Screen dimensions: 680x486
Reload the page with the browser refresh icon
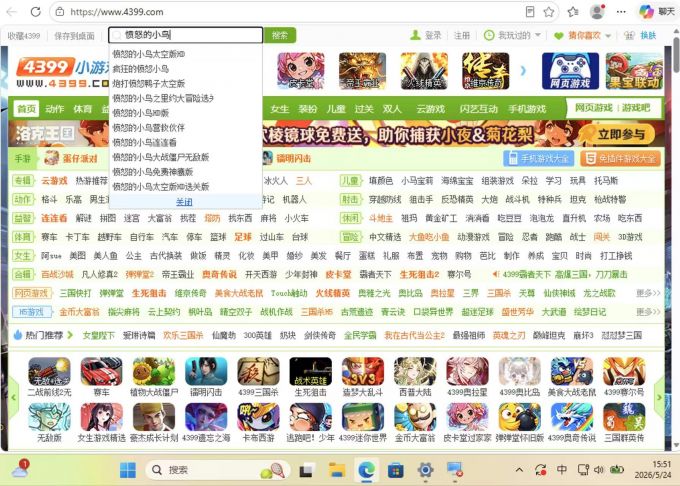coord(36,12)
